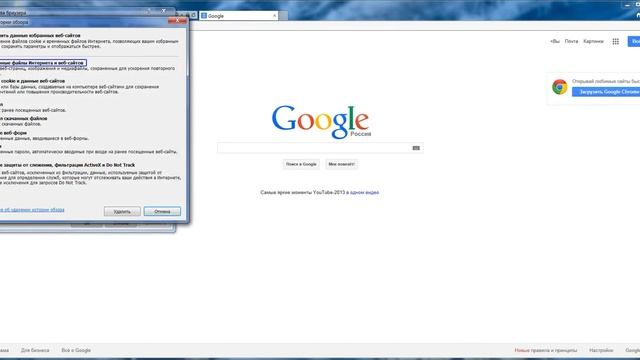Click 'Отмена' in the delete history dialog
The width and height of the screenshot is (640, 360).
click(162, 211)
